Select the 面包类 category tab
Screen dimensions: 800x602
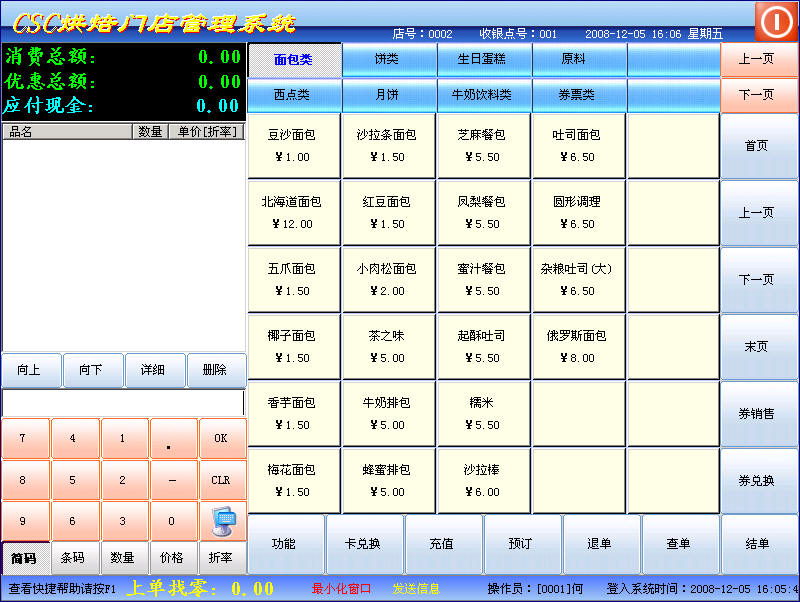click(x=294, y=60)
